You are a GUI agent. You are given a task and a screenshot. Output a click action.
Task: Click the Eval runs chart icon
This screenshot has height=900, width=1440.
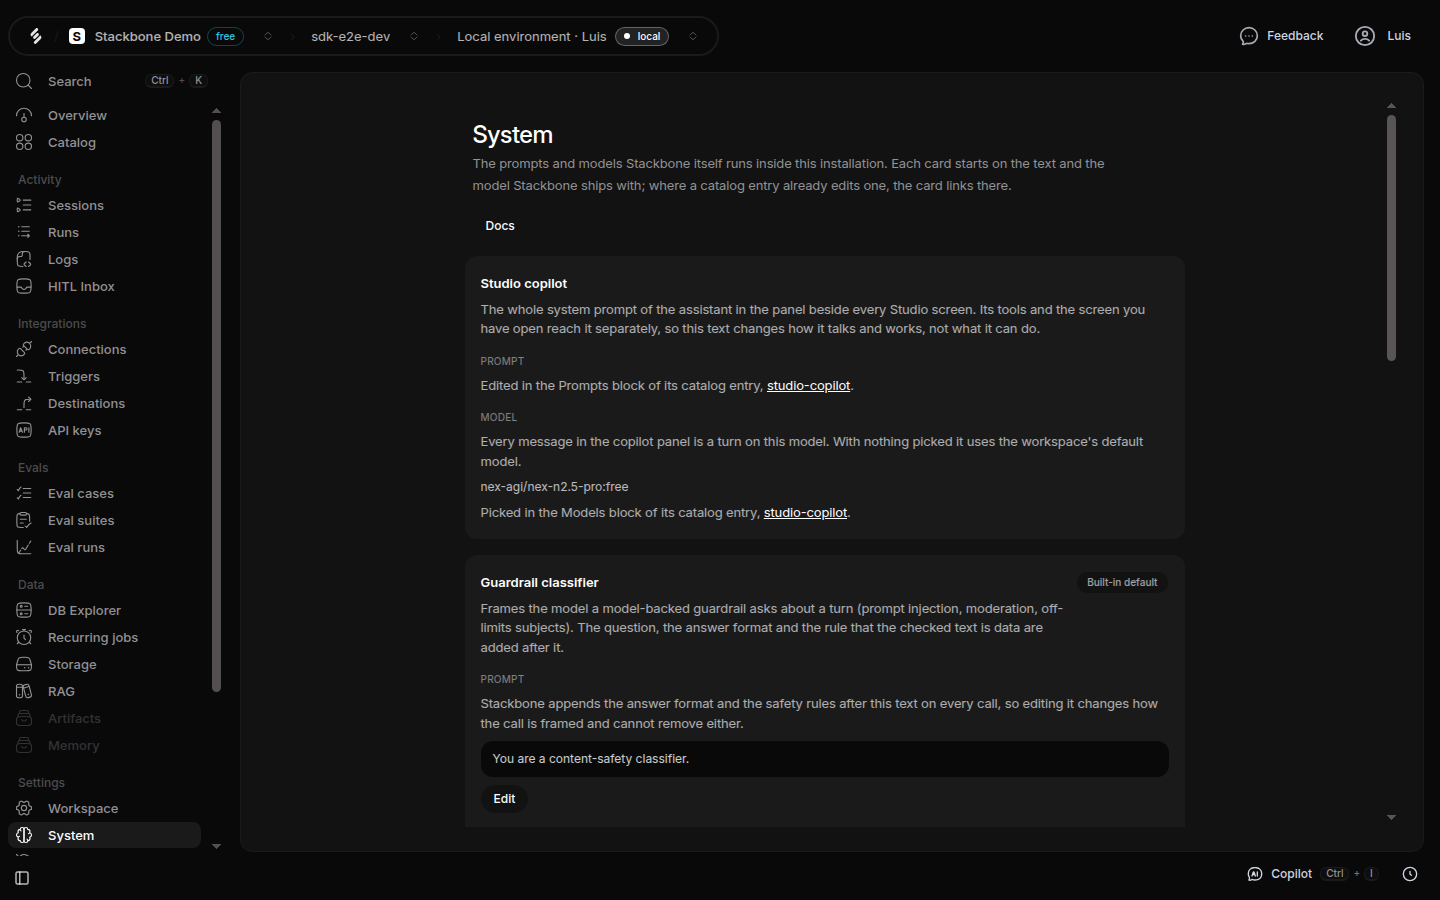click(x=24, y=547)
